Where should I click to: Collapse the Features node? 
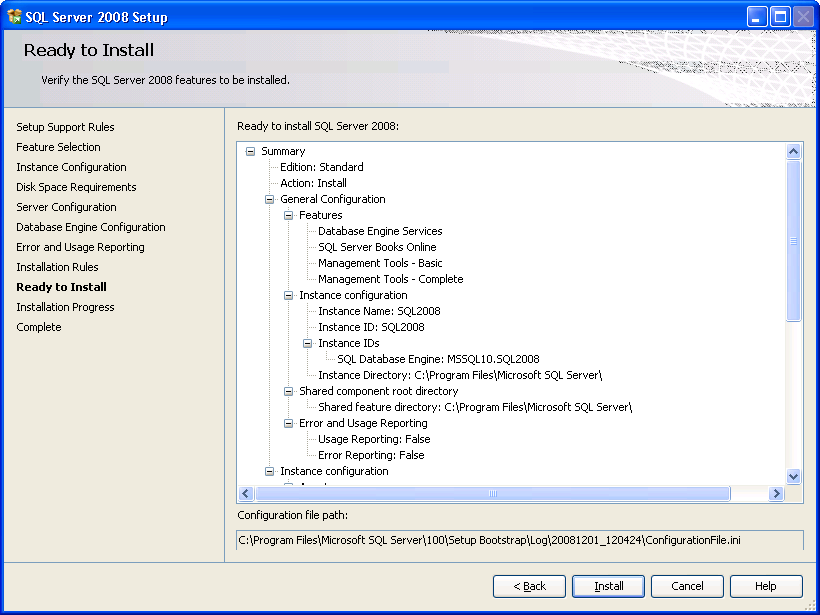pyautogui.click(x=288, y=215)
